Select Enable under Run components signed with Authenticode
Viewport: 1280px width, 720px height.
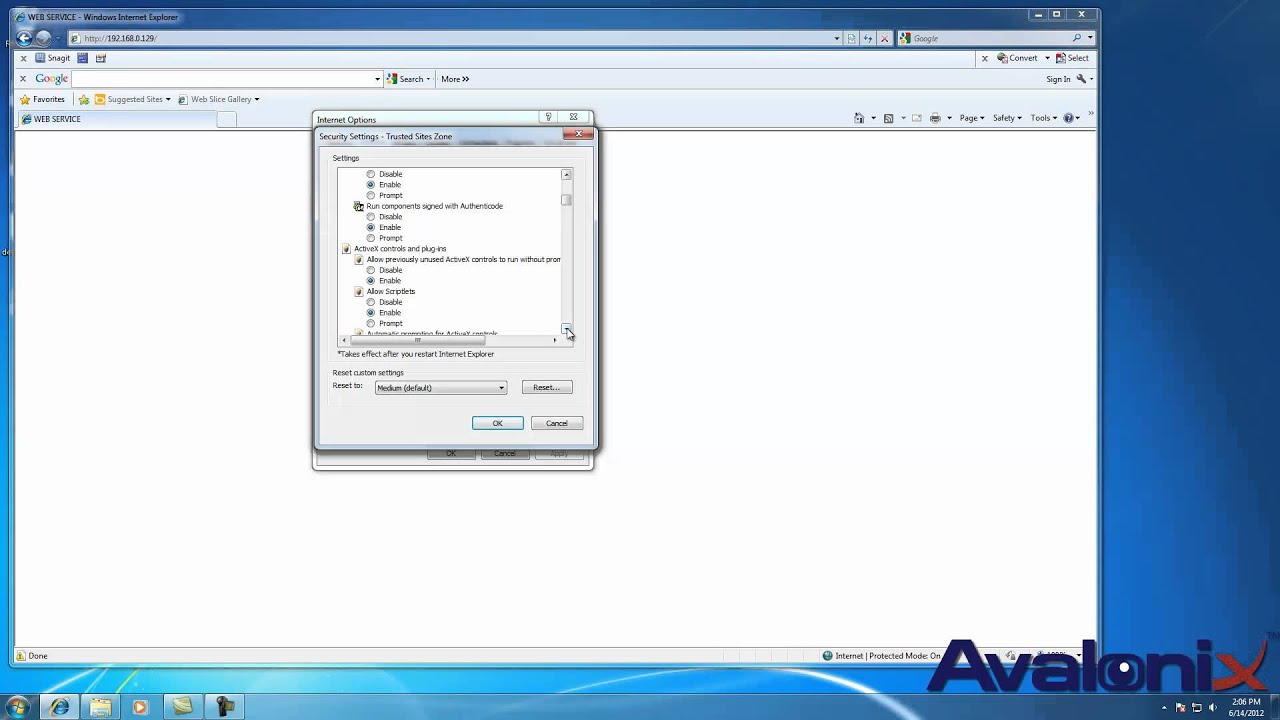pyautogui.click(x=371, y=227)
